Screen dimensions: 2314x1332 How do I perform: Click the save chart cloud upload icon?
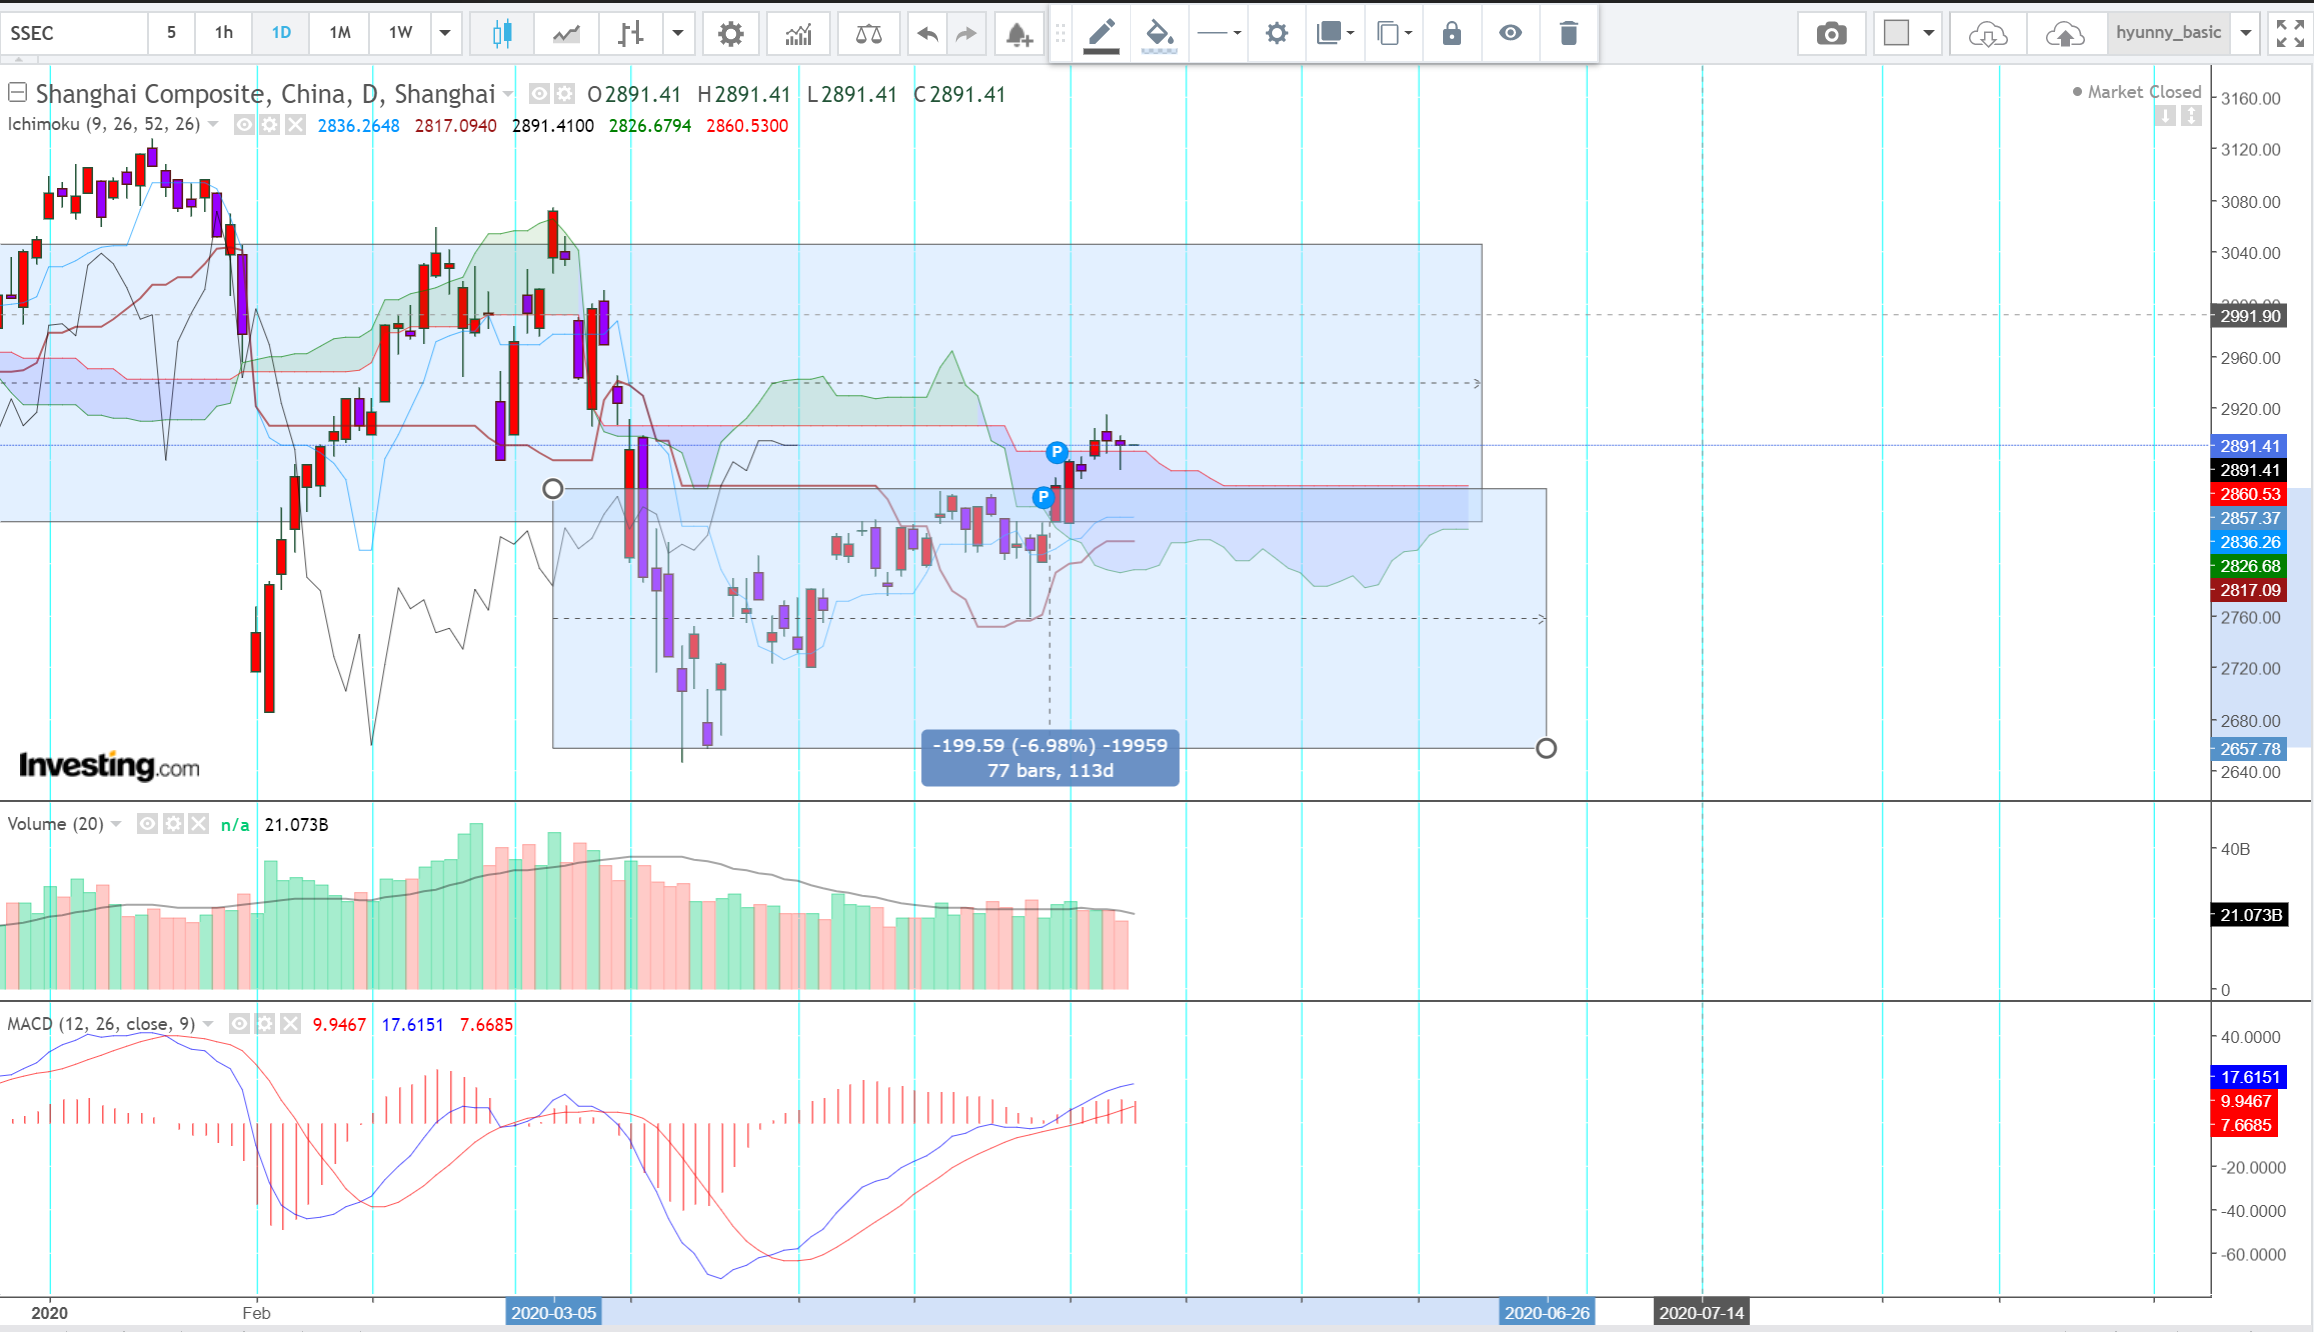click(2065, 34)
